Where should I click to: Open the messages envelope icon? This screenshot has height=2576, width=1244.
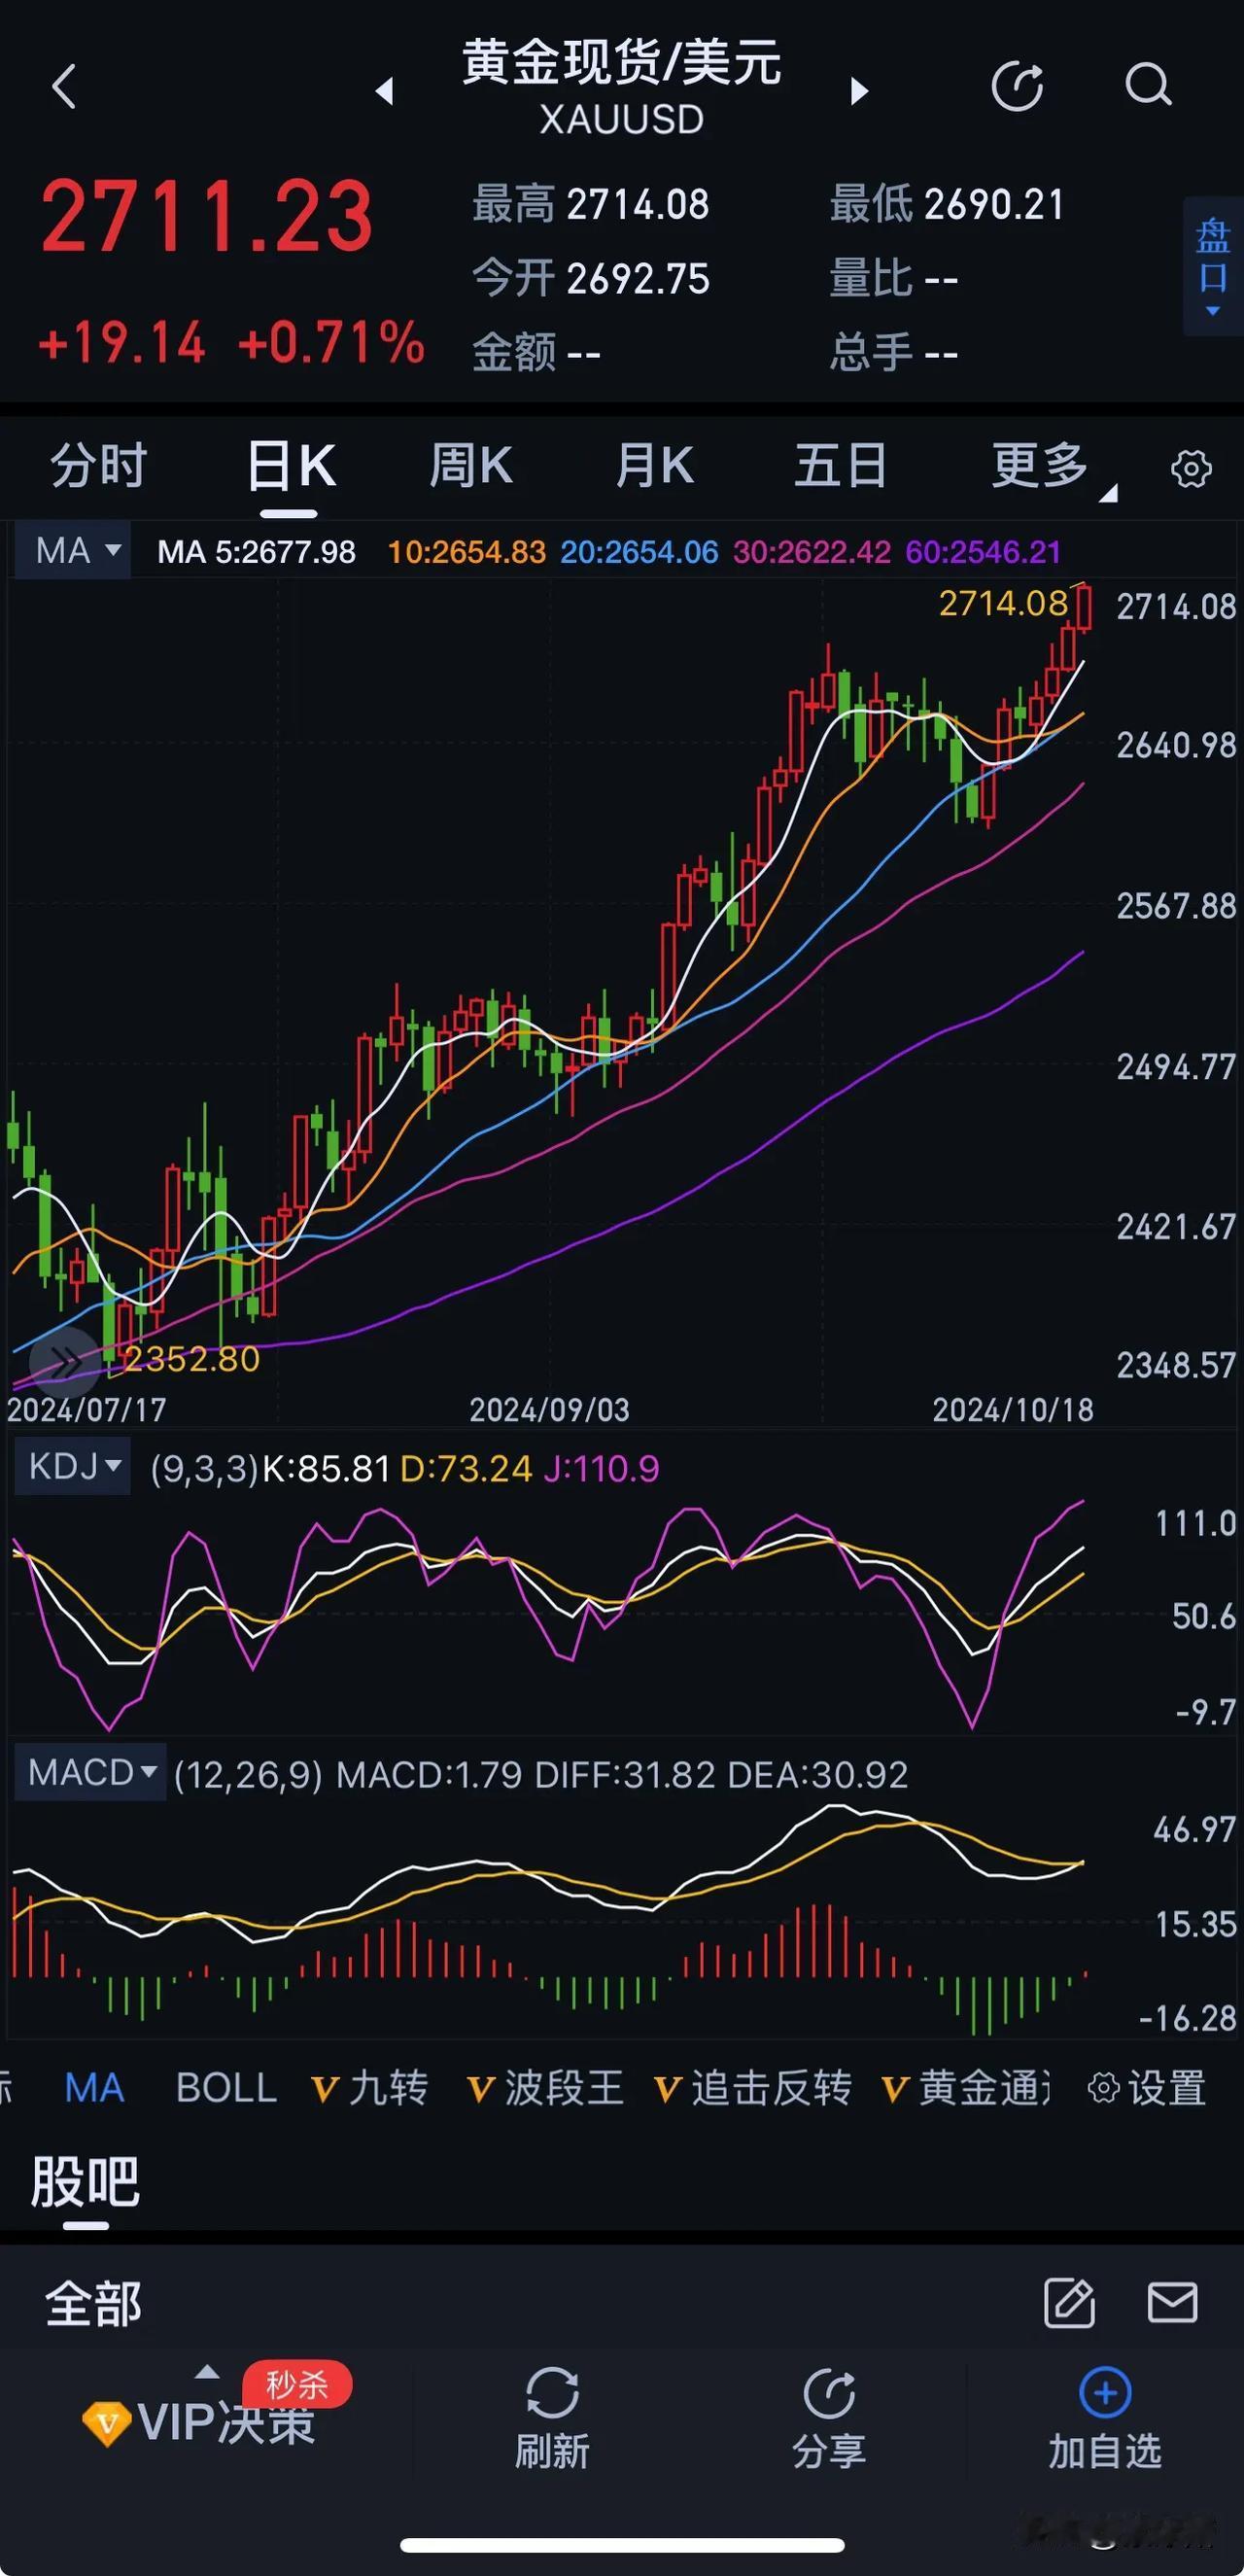1172,2303
